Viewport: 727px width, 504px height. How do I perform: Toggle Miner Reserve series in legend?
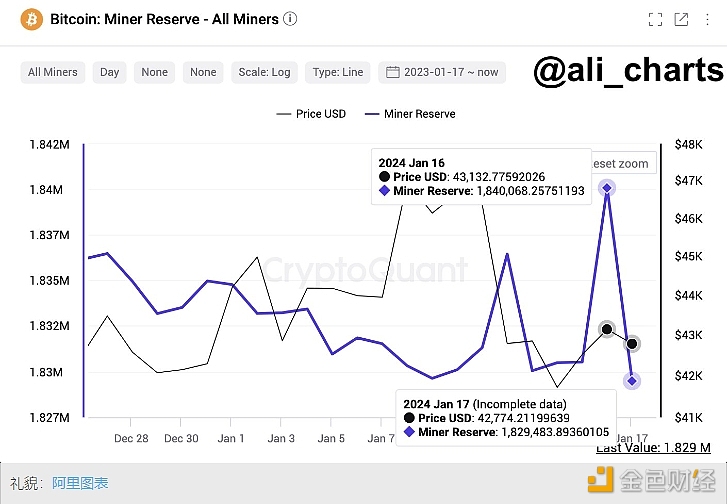coord(410,114)
